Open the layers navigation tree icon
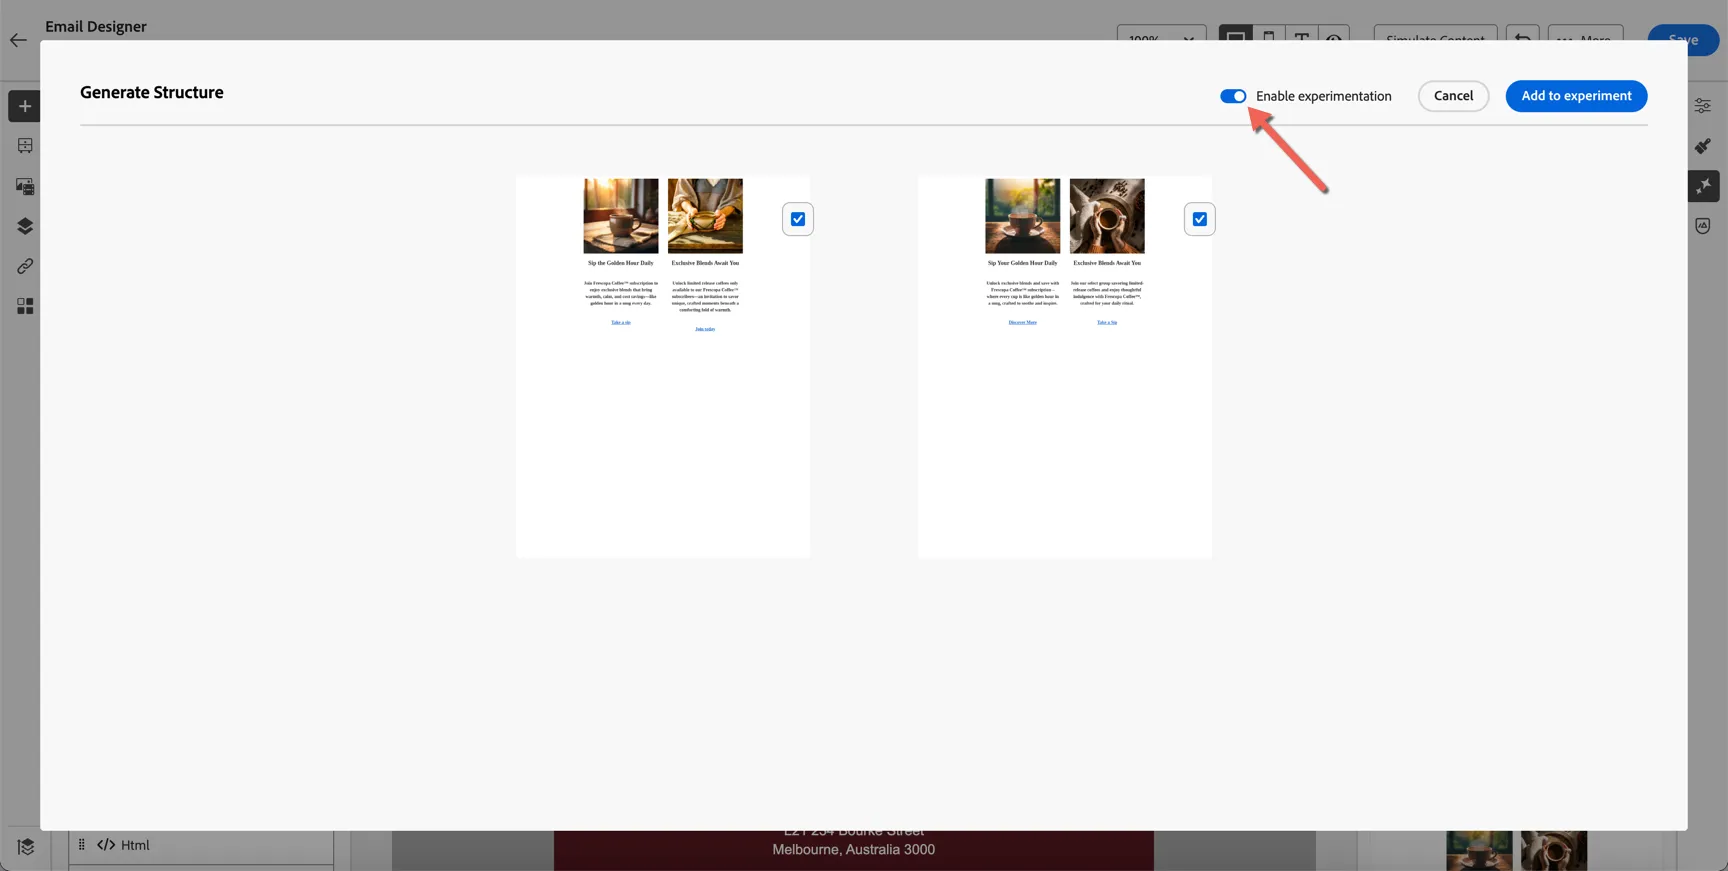The height and width of the screenshot is (871, 1728). [25, 226]
